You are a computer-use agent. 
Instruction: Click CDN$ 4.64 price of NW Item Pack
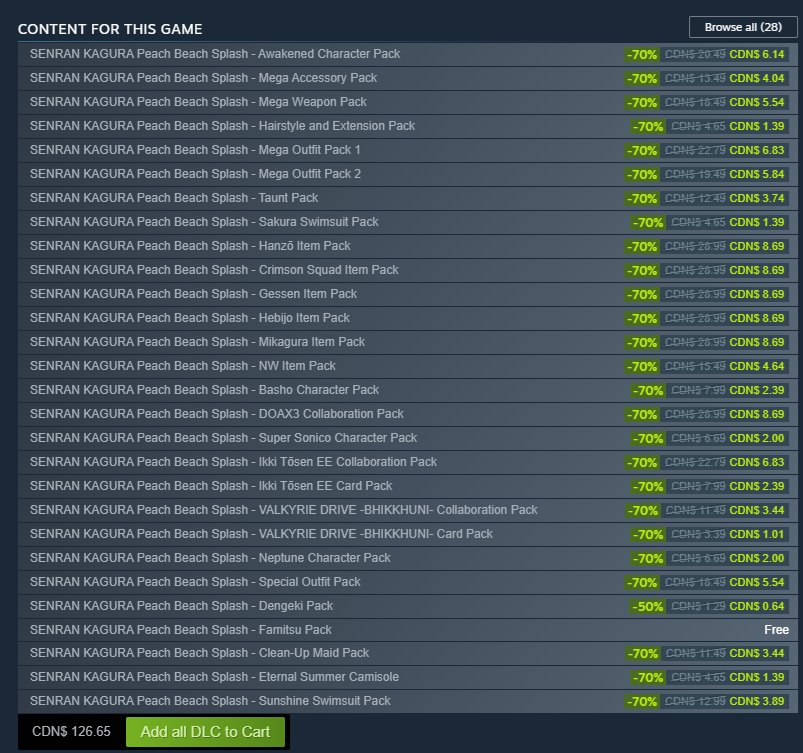click(x=756, y=366)
